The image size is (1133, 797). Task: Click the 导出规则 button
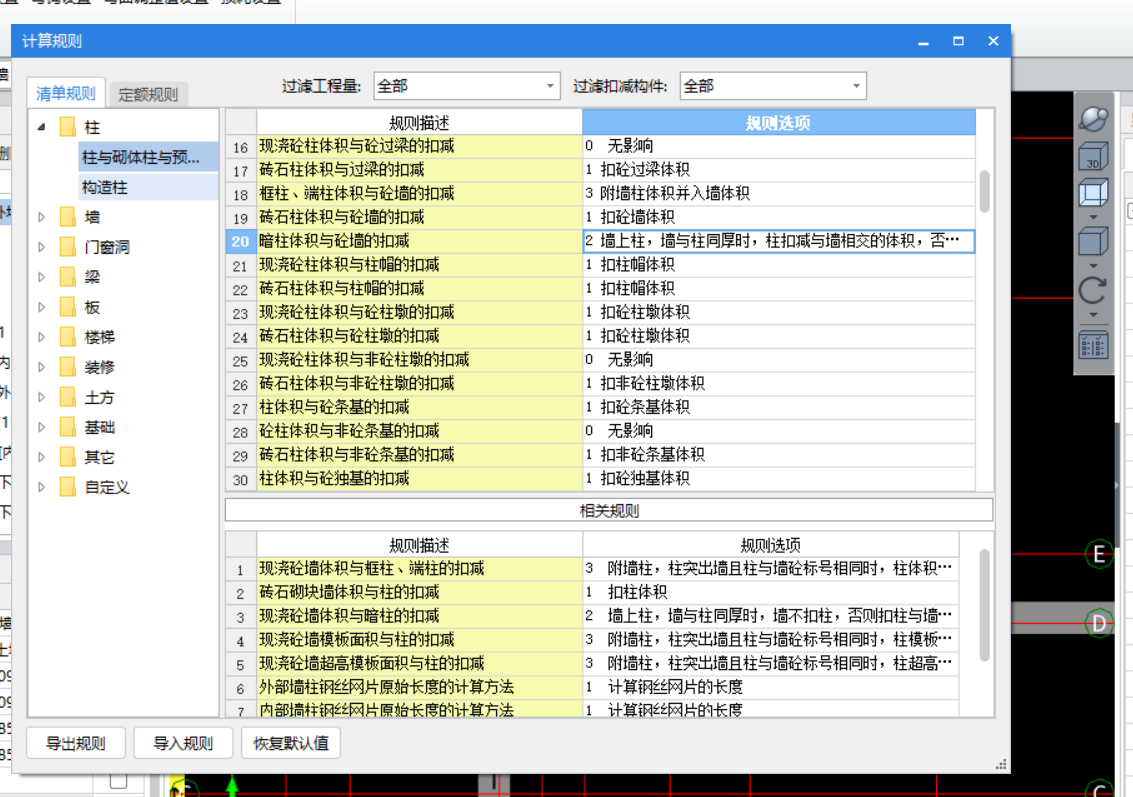(75, 743)
